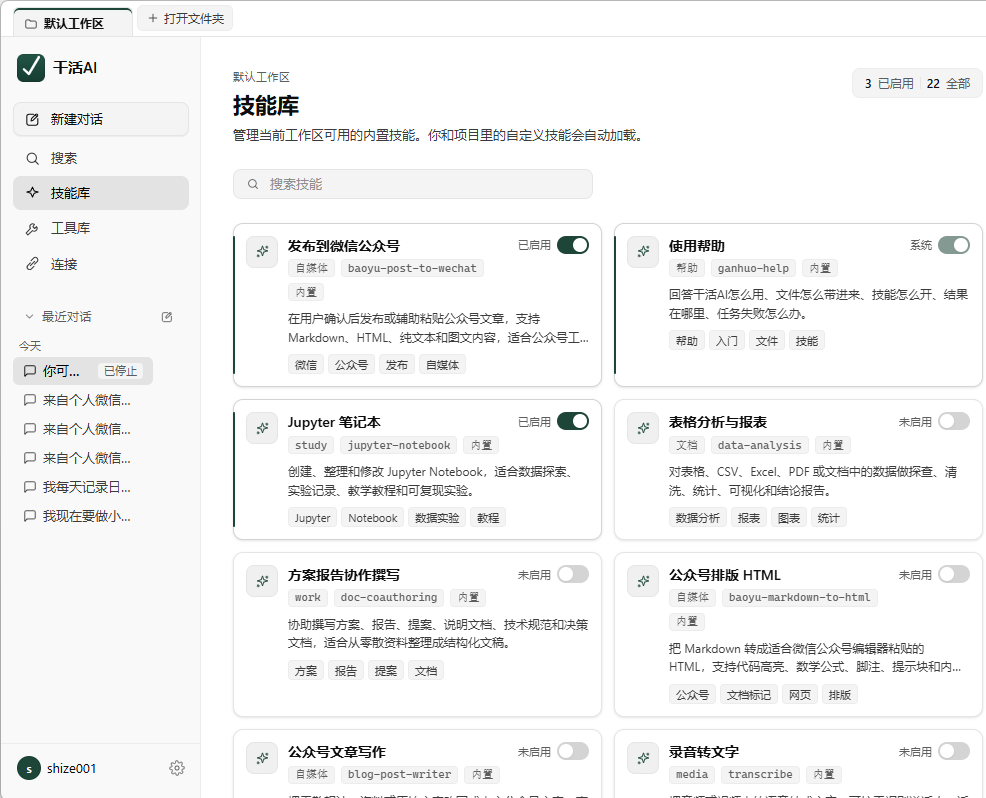
Task: Click the new chat pencil icon
Action: click(x=32, y=119)
